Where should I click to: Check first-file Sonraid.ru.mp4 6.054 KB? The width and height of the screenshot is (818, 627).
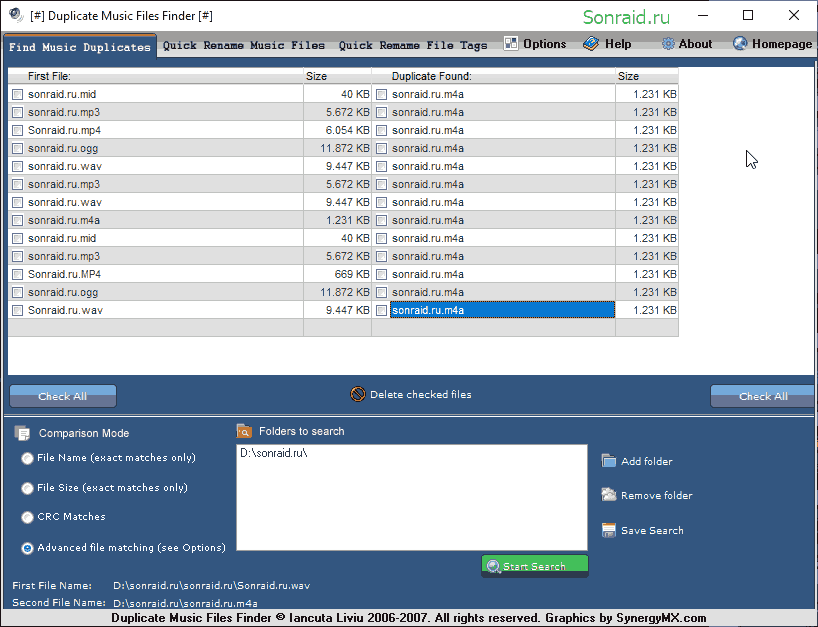[18, 130]
